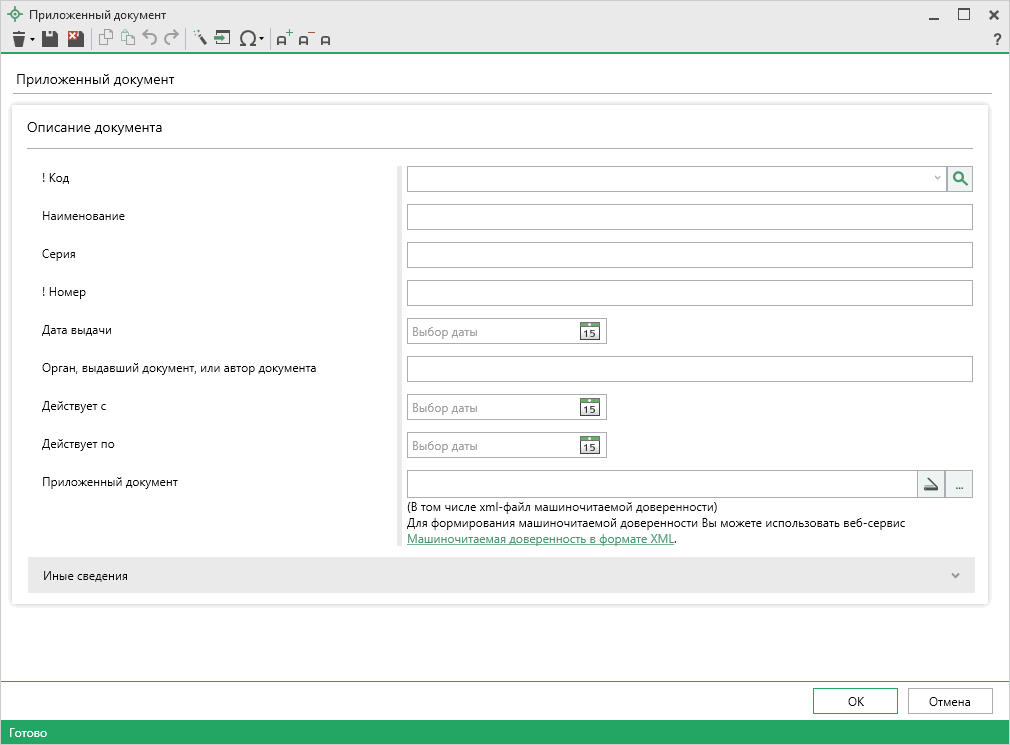Open the dropdown arrow next to Omega
The height and width of the screenshot is (745, 1010).
262,39
